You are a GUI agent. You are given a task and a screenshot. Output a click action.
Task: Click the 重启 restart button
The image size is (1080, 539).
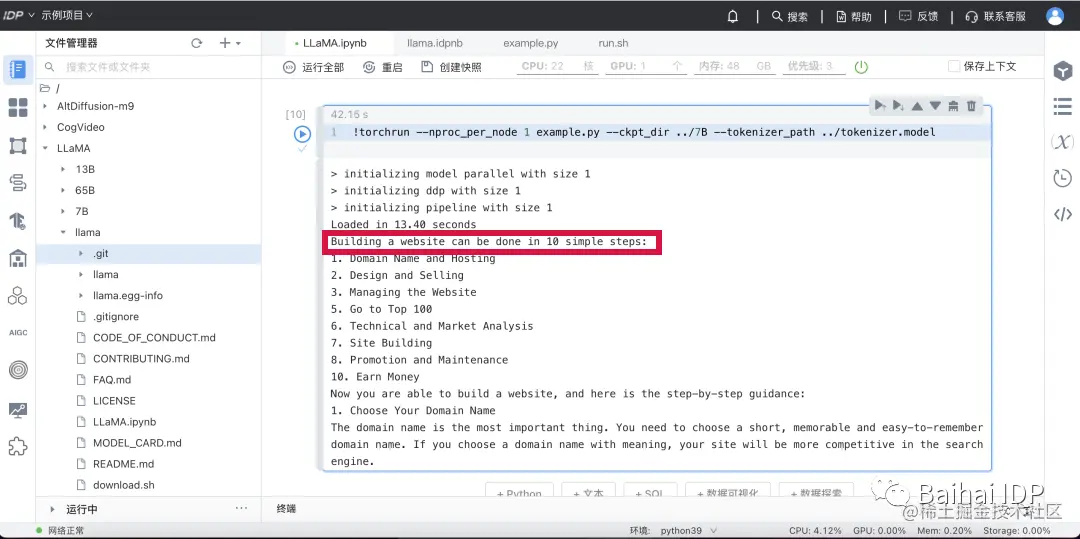383,67
